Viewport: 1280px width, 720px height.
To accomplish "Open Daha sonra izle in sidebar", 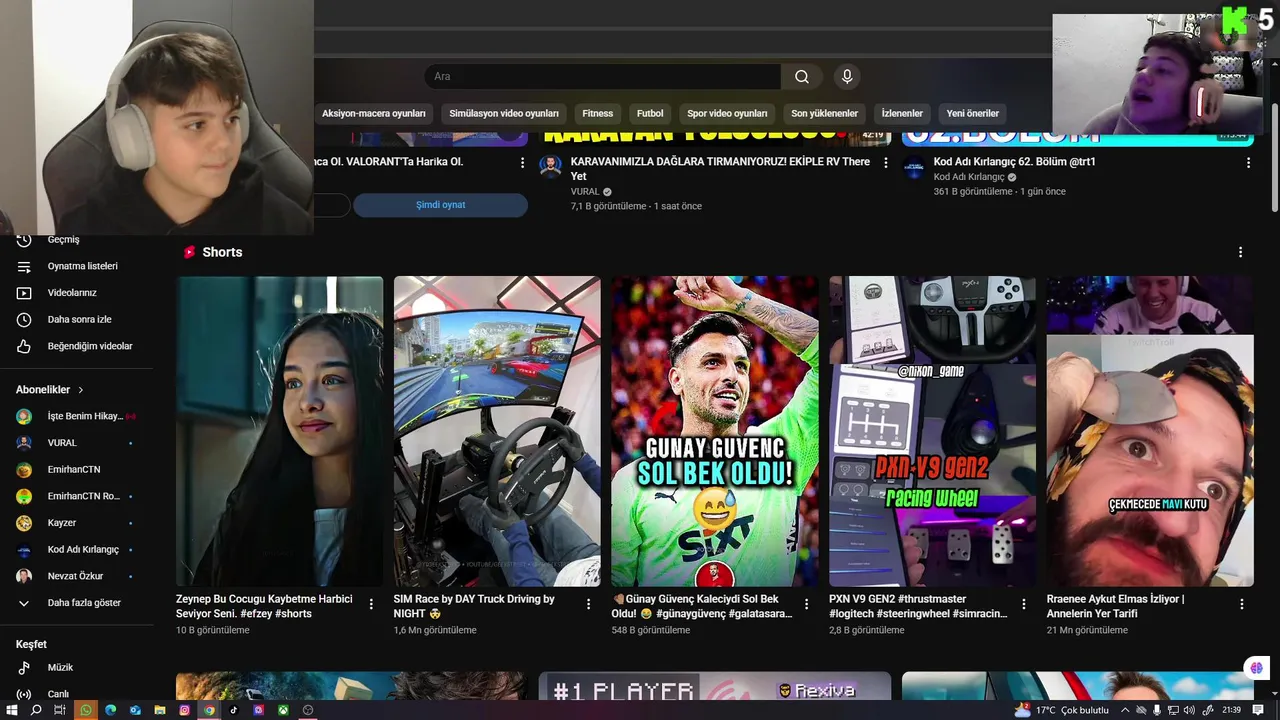I will [x=78, y=320].
